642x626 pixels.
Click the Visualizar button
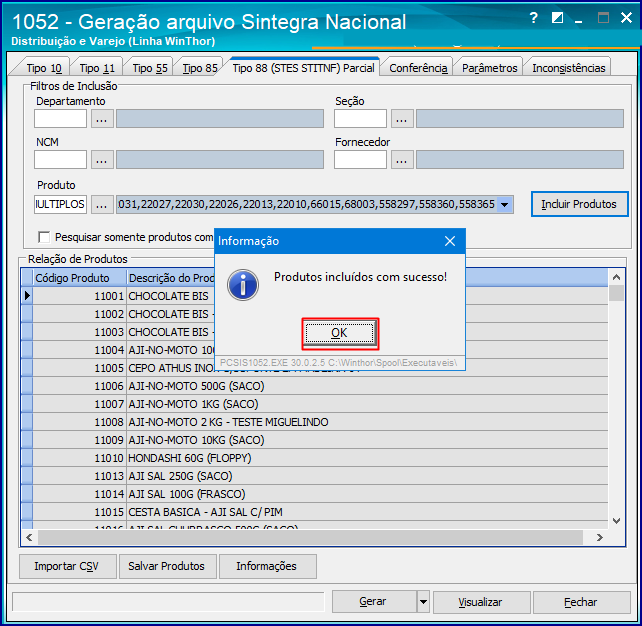481,602
